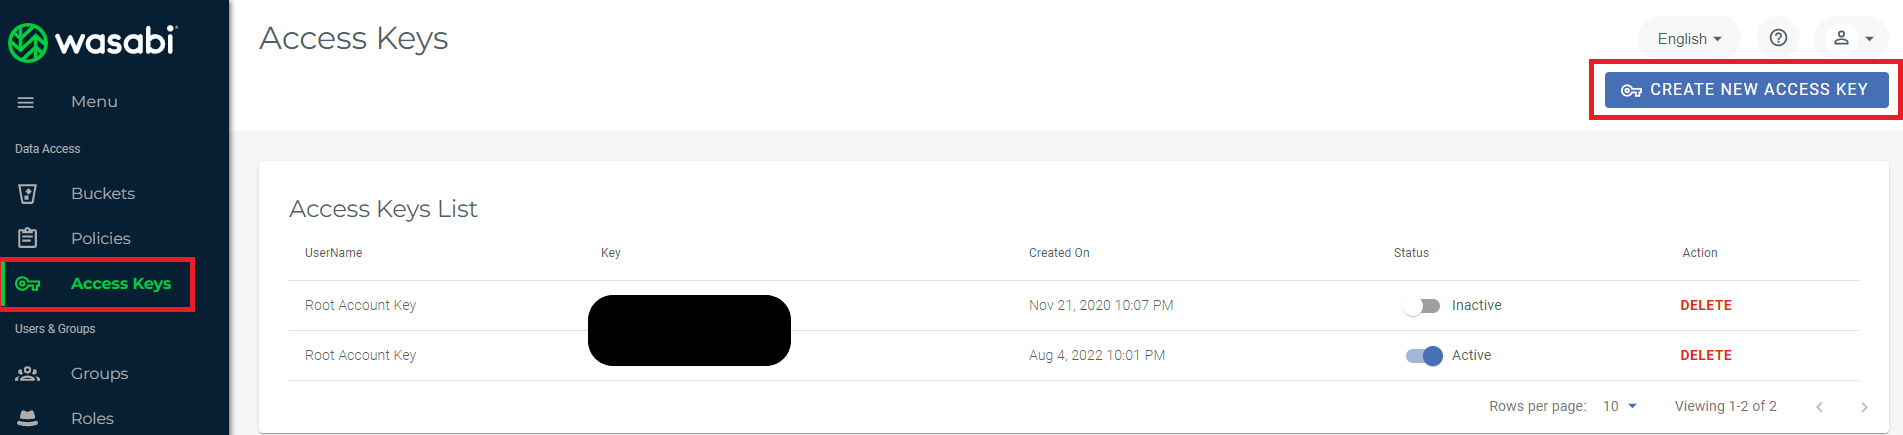Viewport: 1903px width, 435px height.
Task: Delete the Nov 21, 2020 access key
Action: pos(1705,306)
